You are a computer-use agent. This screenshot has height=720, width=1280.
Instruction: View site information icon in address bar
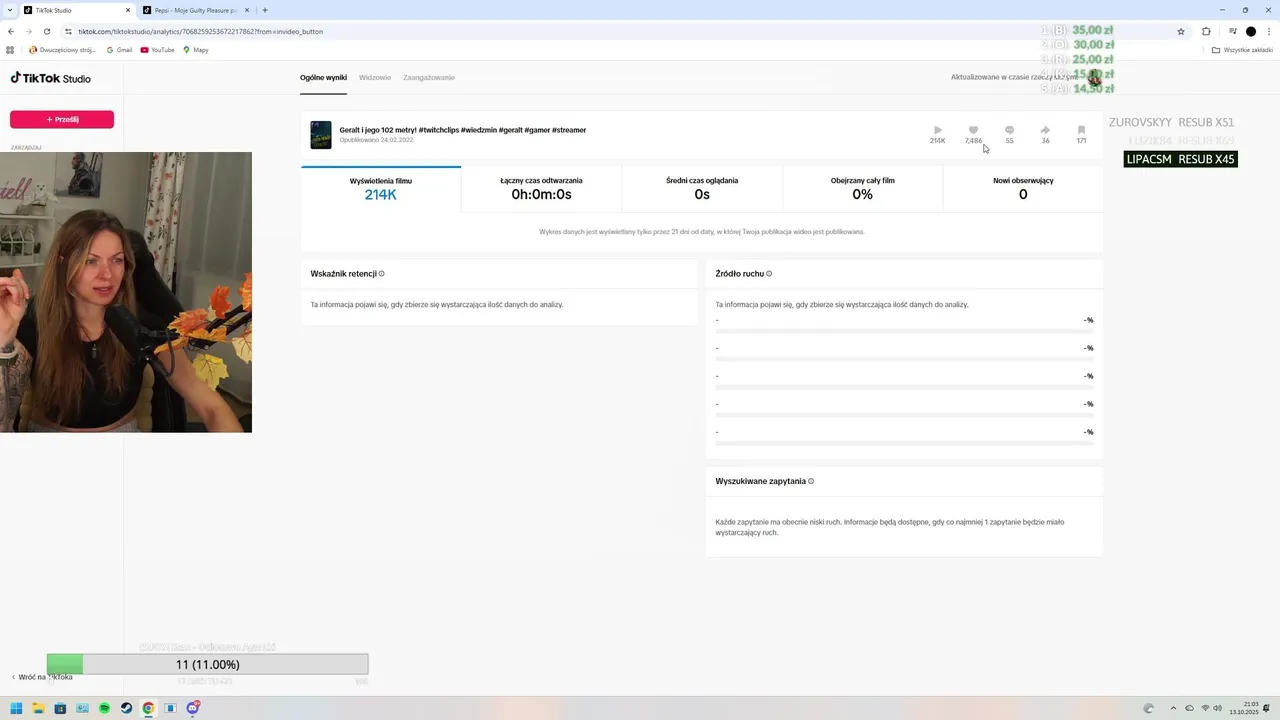coord(68,31)
